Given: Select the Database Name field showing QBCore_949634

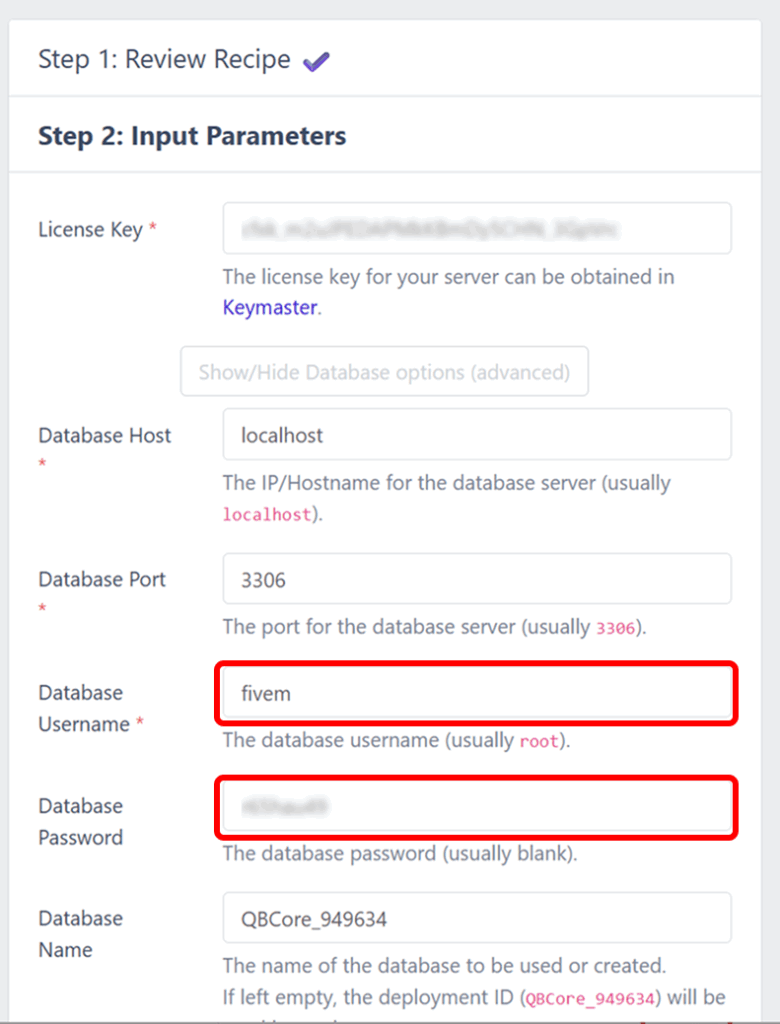Looking at the screenshot, I should tap(476, 918).
